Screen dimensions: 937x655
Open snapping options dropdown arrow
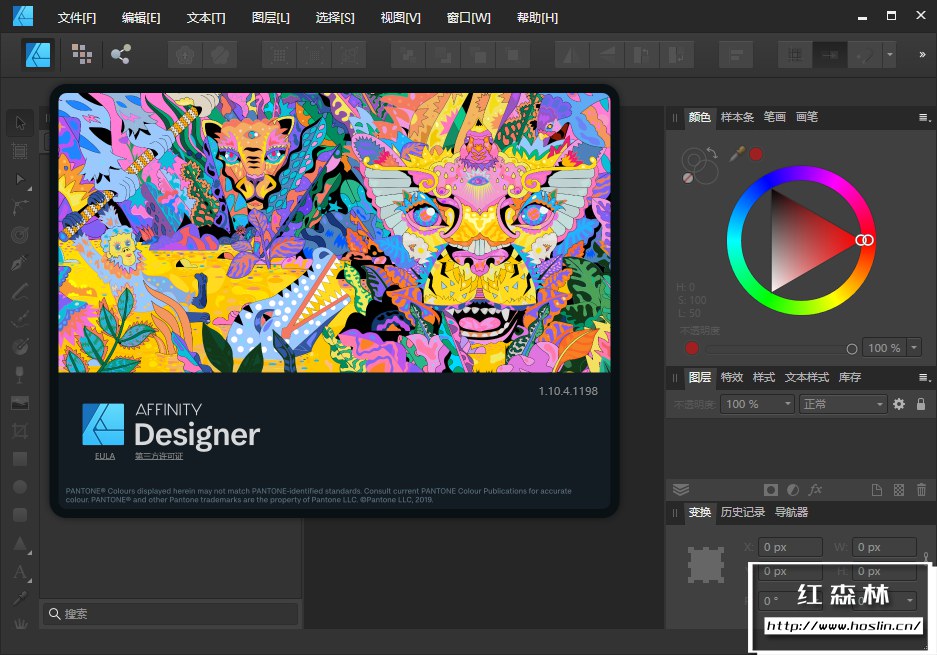pyautogui.click(x=890, y=56)
